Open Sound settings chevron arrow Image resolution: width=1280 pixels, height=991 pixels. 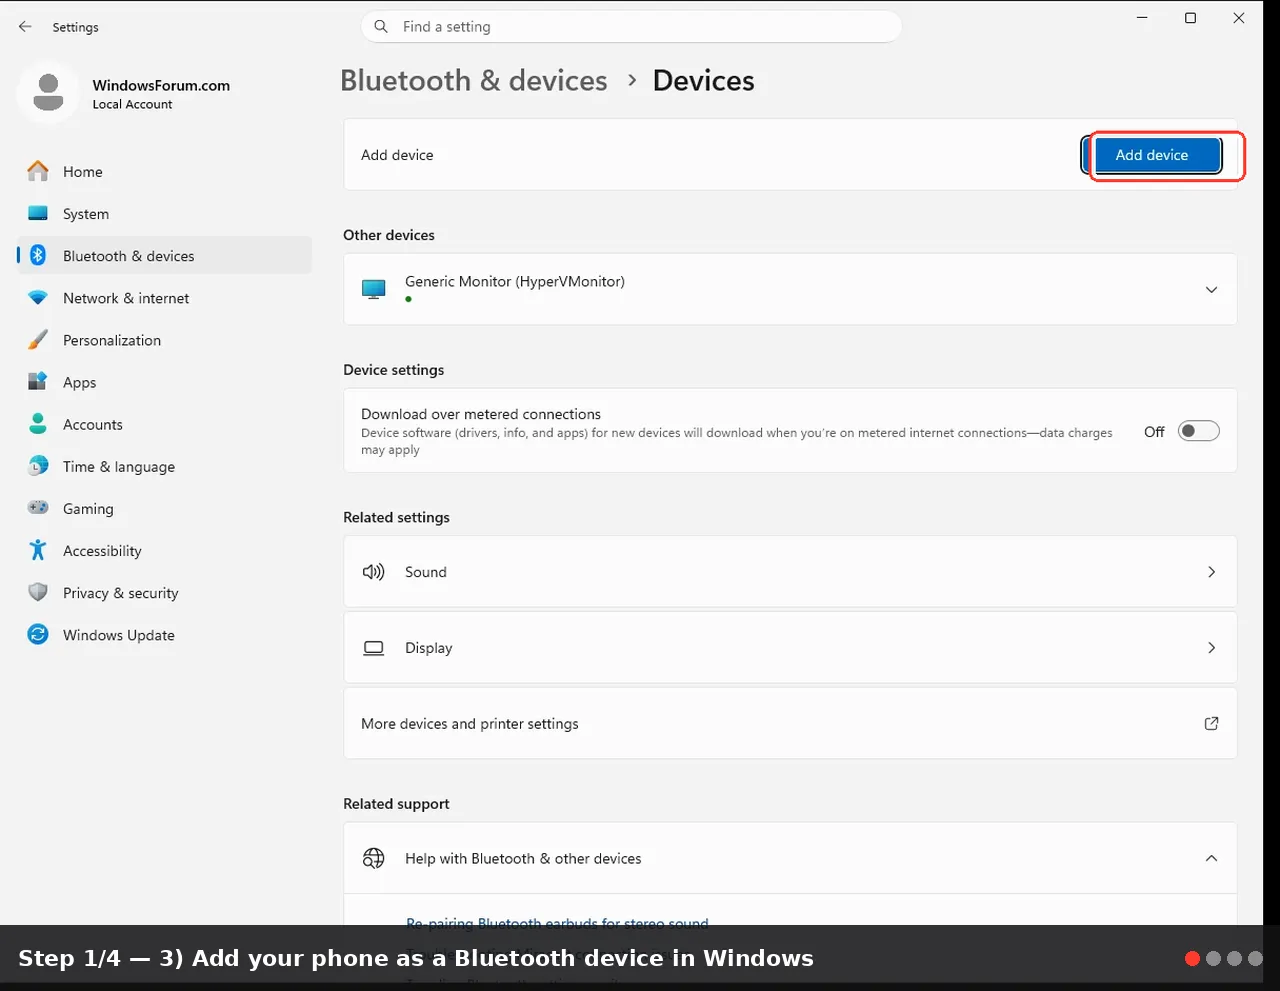tap(1211, 572)
